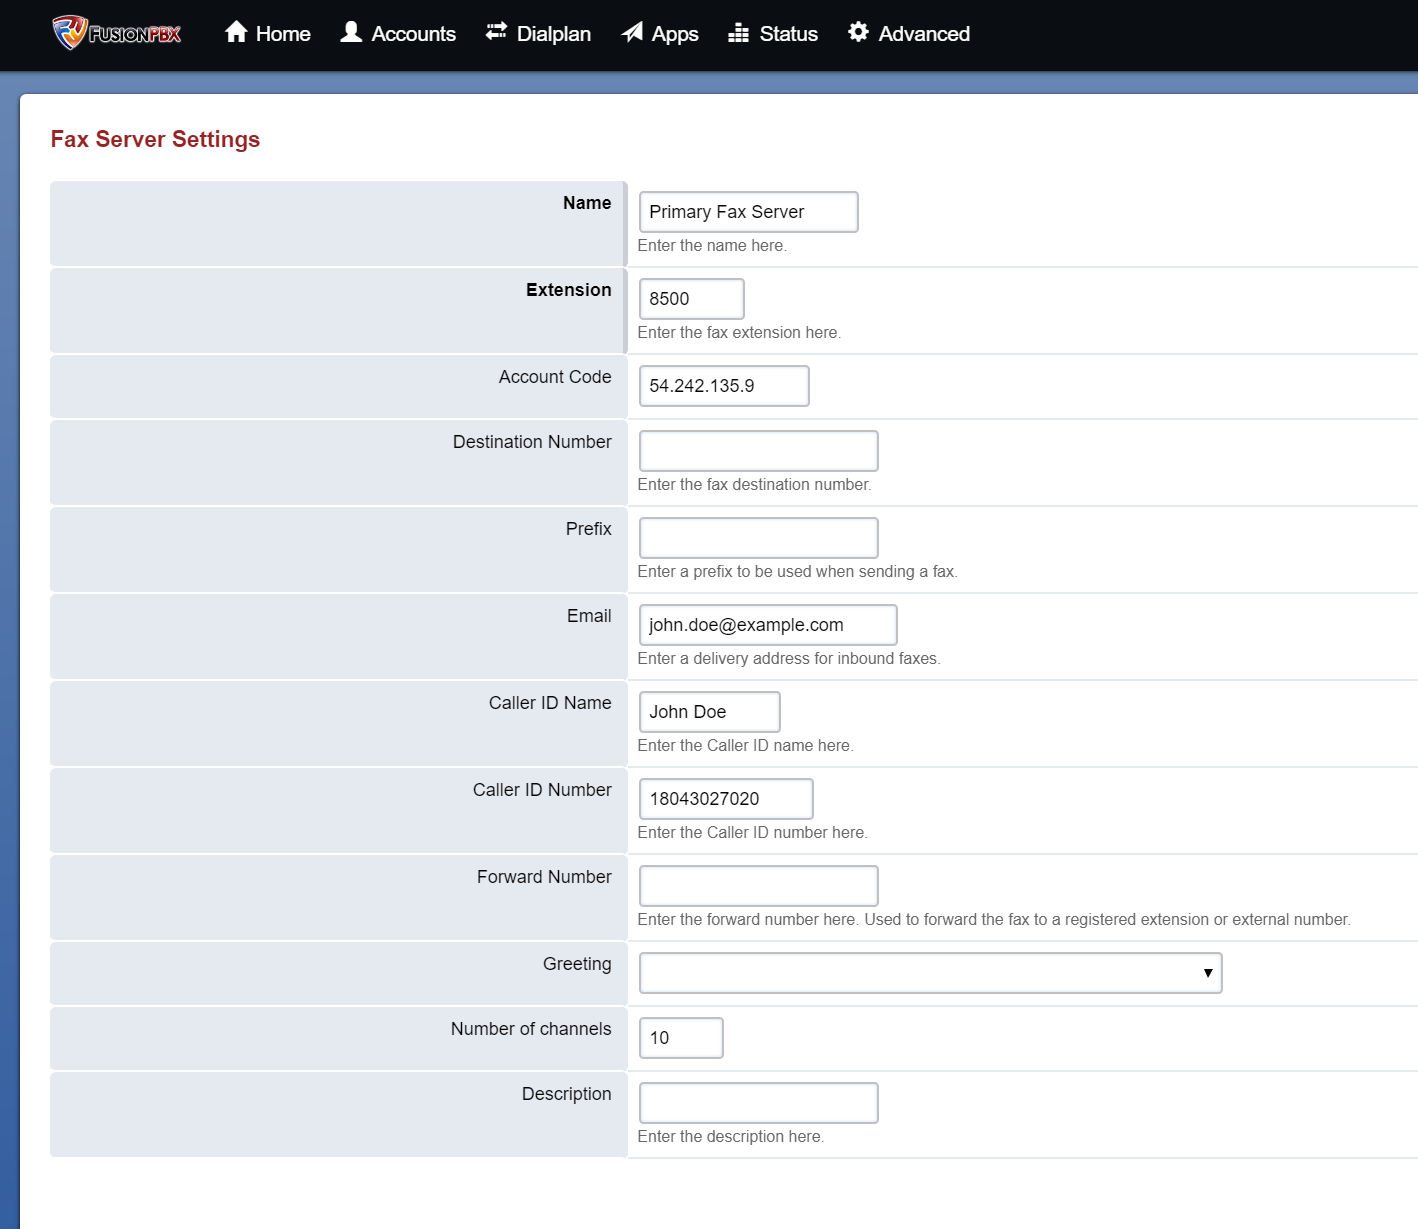
Task: Select the Number of channels field showing 10
Action: (x=681, y=1037)
